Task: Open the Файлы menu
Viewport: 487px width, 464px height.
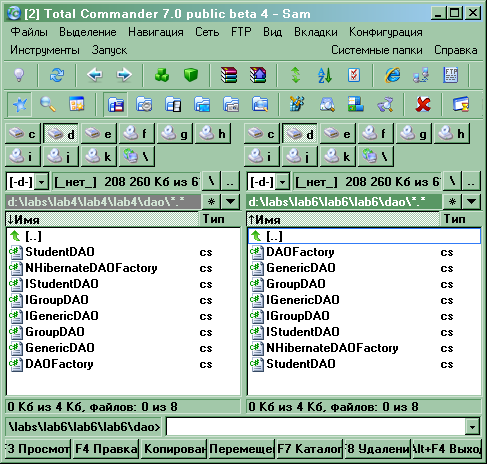Action: point(29,32)
